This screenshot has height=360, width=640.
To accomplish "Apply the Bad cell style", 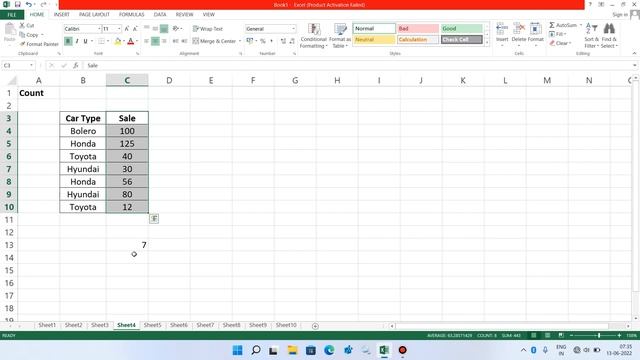I will pyautogui.click(x=418, y=29).
